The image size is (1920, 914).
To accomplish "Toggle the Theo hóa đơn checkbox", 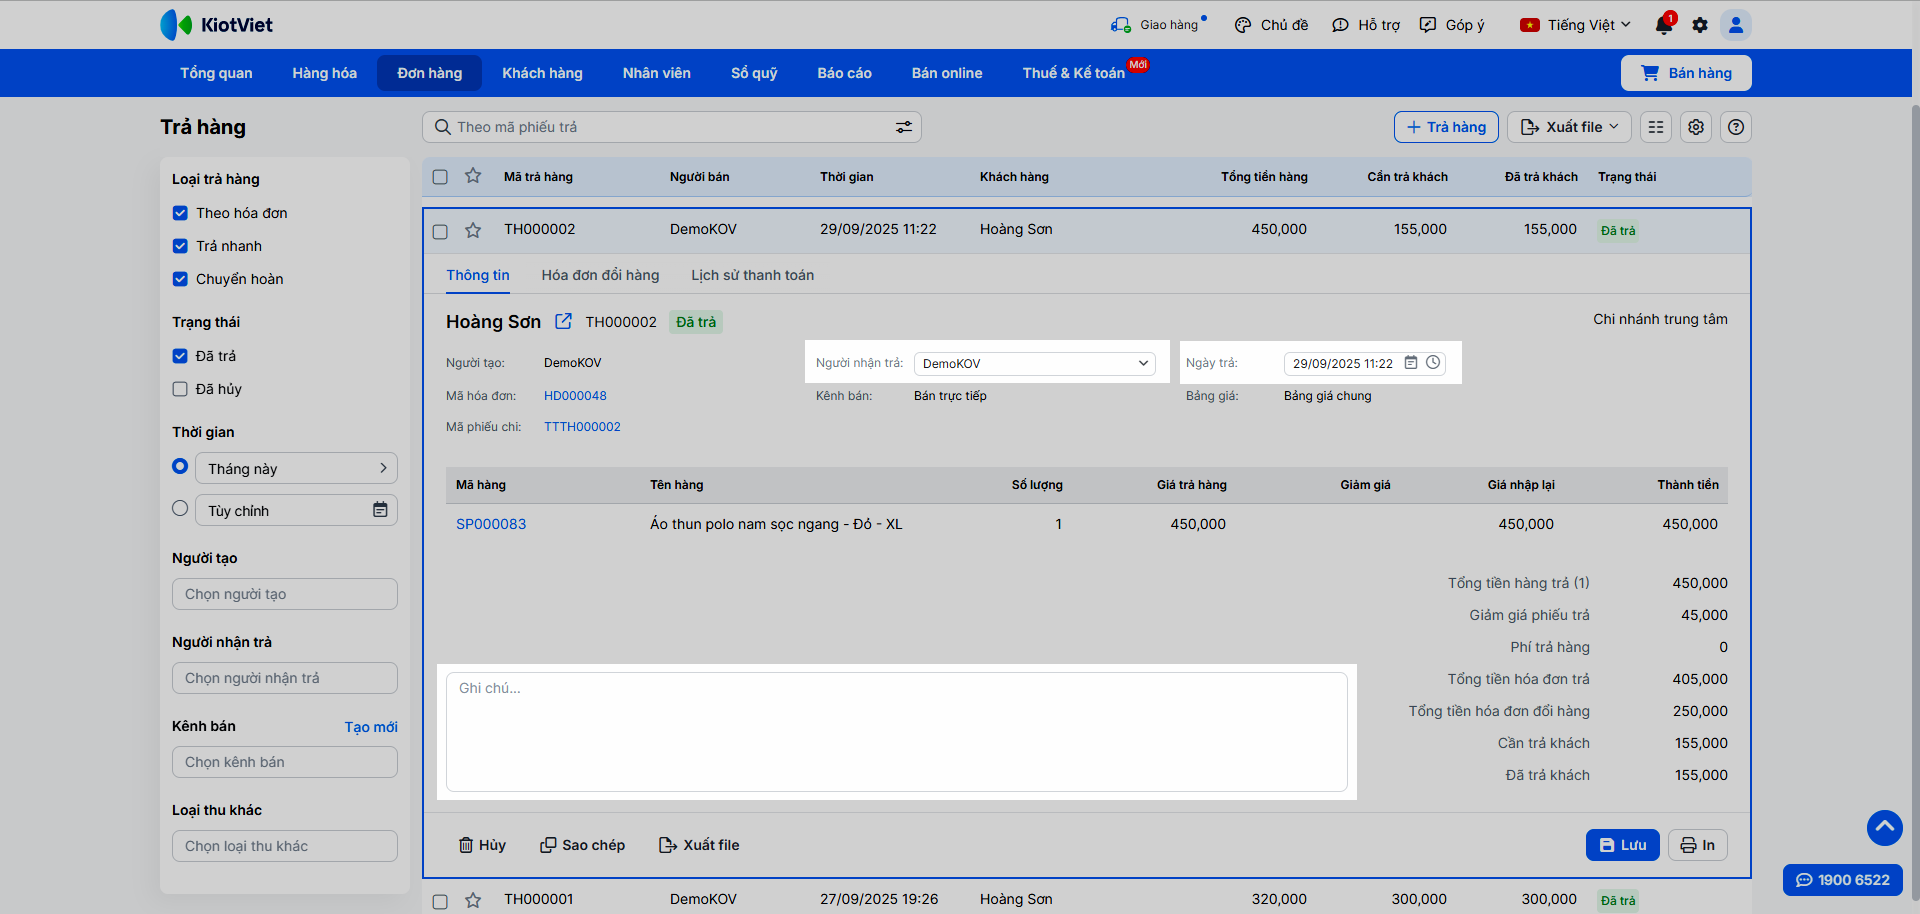I will tap(180, 213).
